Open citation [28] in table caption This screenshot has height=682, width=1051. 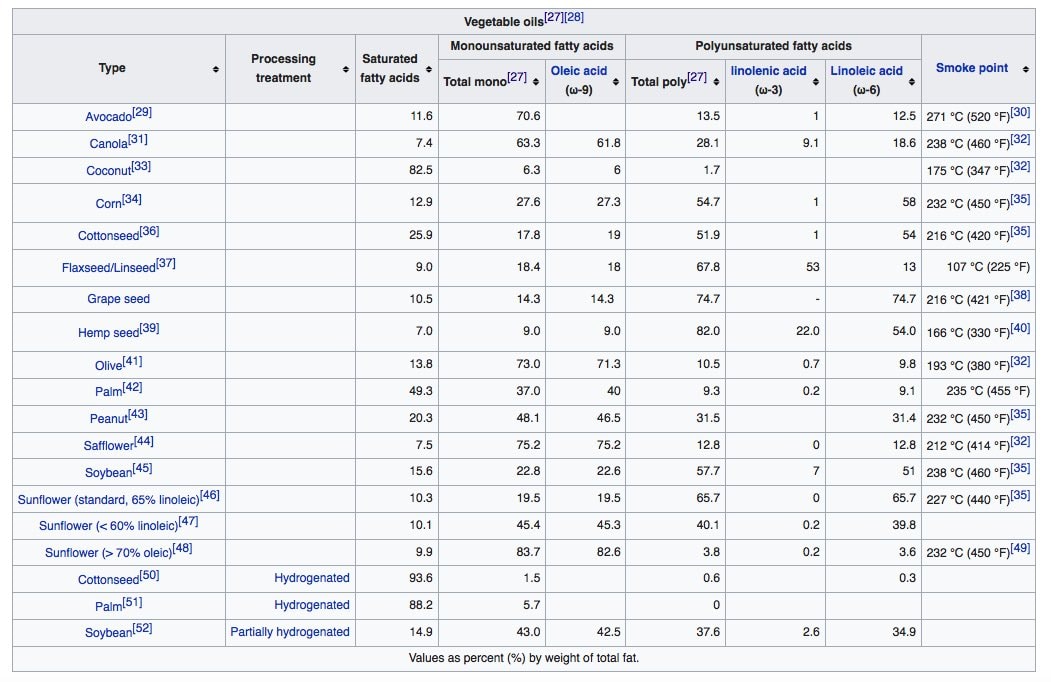coord(574,17)
